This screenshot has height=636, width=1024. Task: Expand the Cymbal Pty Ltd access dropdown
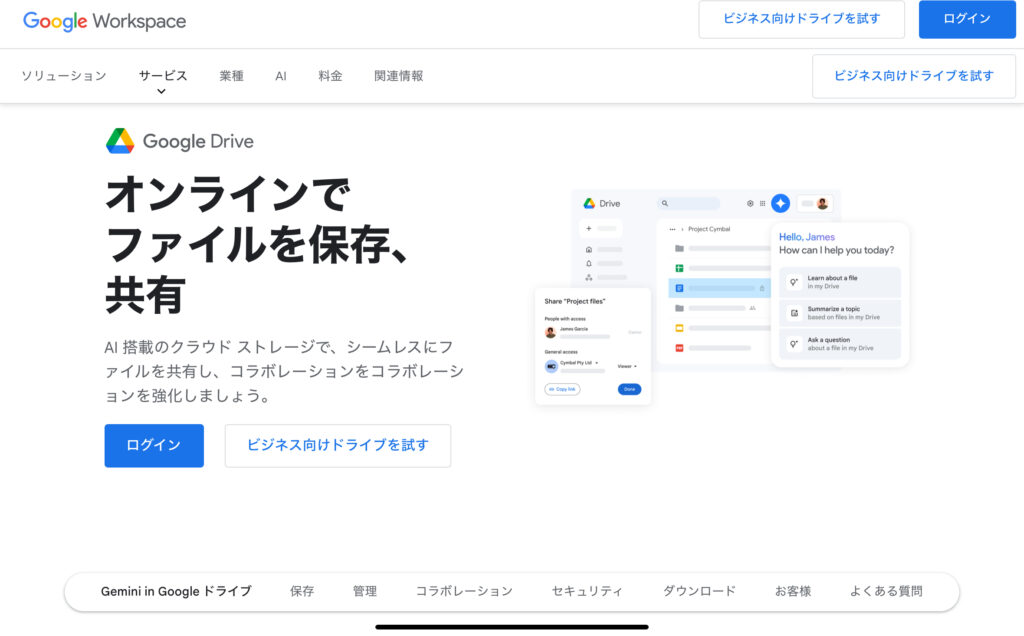click(580, 362)
